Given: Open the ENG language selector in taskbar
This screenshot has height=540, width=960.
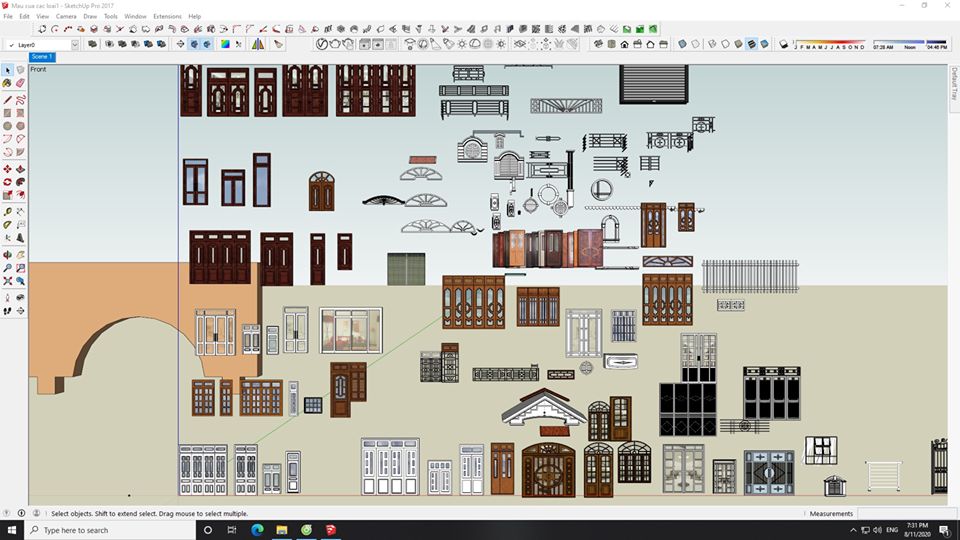Looking at the screenshot, I should tap(892, 529).
